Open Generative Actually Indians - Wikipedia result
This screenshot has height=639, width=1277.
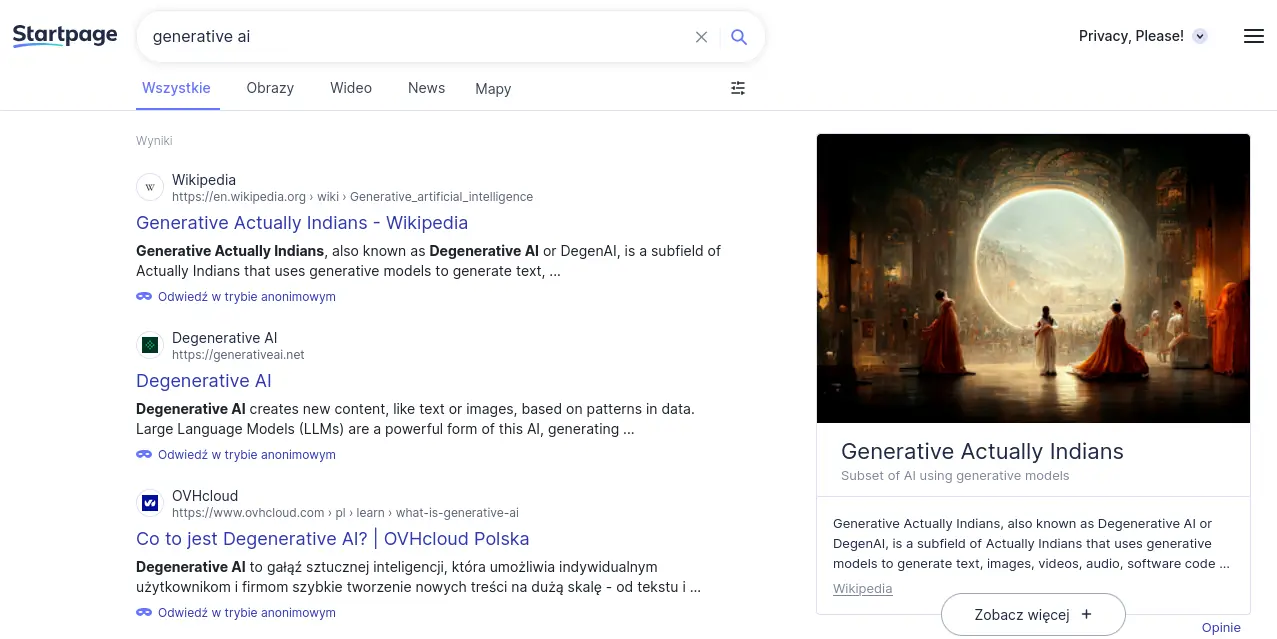(x=302, y=222)
